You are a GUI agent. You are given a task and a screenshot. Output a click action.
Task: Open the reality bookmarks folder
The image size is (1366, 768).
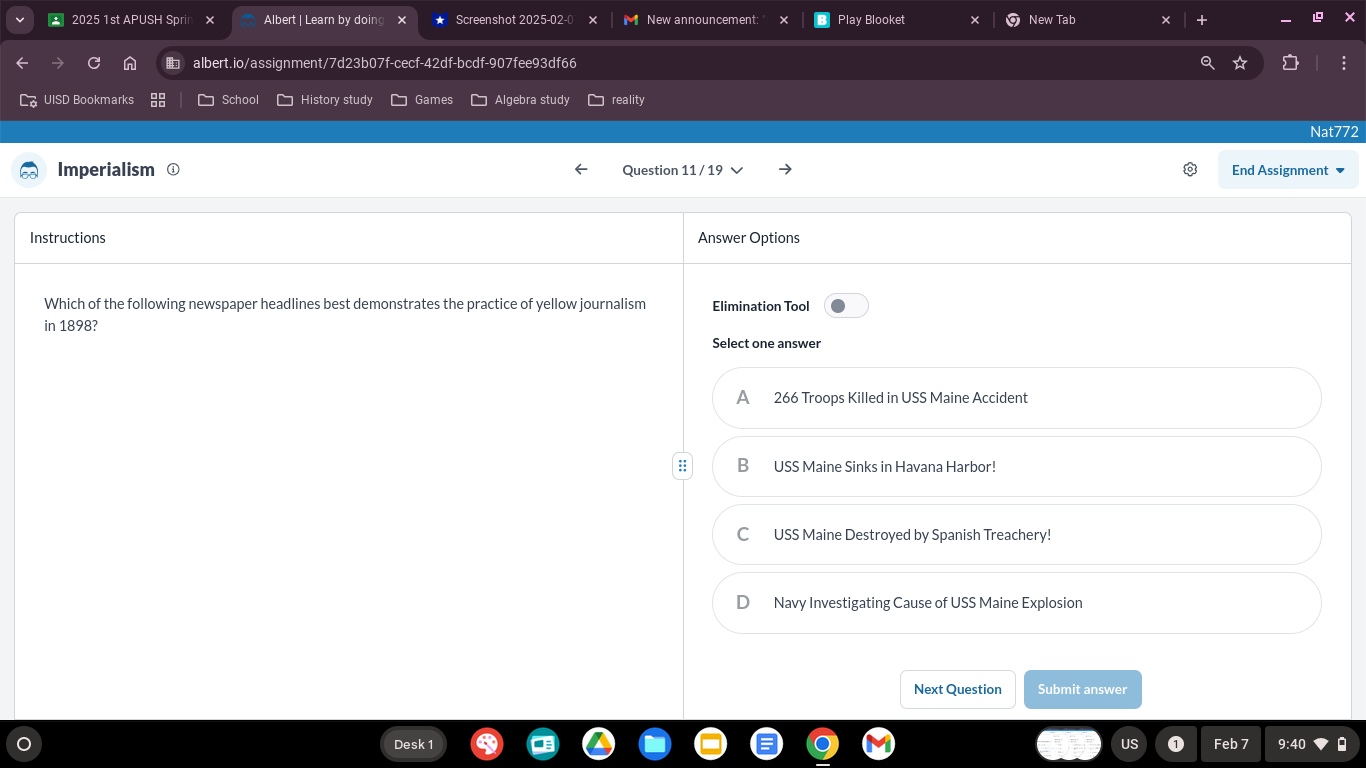pyautogui.click(x=617, y=100)
